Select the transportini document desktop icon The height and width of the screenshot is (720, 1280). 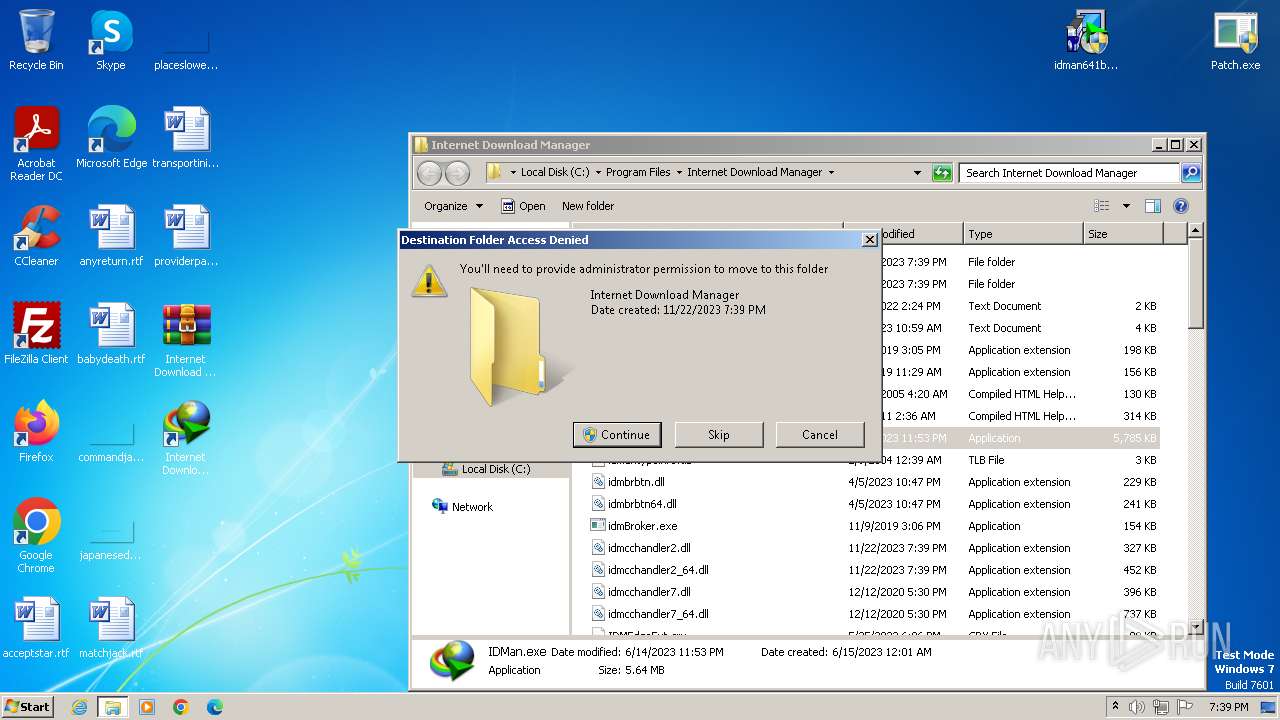point(185,137)
